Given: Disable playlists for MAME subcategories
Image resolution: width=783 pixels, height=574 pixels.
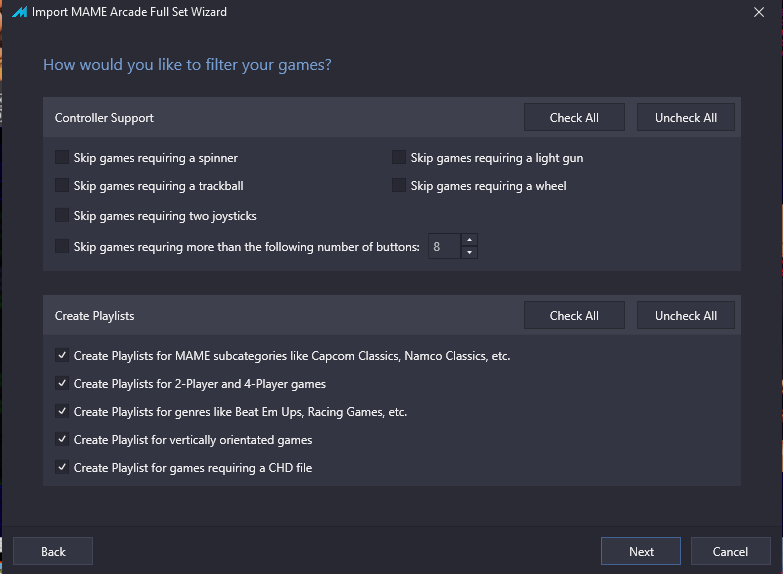Looking at the screenshot, I should coord(62,355).
